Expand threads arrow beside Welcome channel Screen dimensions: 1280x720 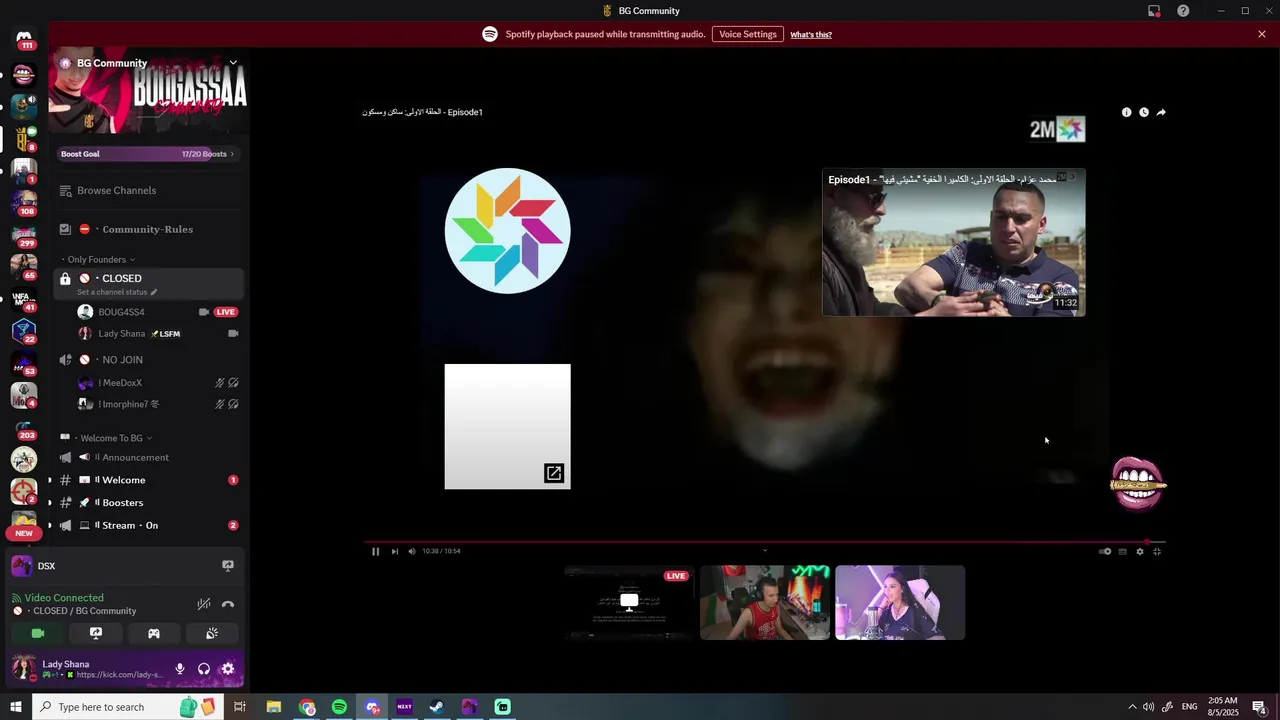point(49,480)
